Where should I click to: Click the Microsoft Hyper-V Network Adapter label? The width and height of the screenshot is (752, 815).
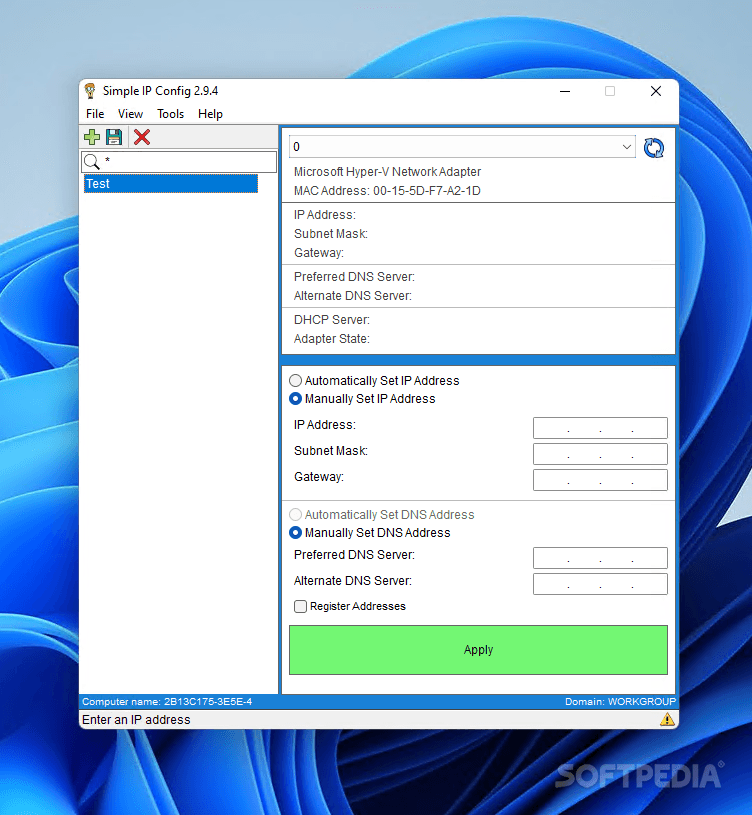pyautogui.click(x=387, y=172)
